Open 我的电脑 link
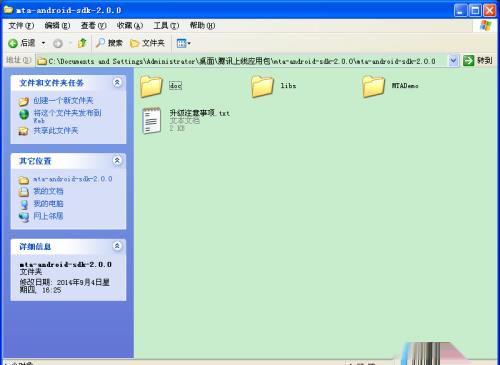The image size is (500, 365). 48,203
